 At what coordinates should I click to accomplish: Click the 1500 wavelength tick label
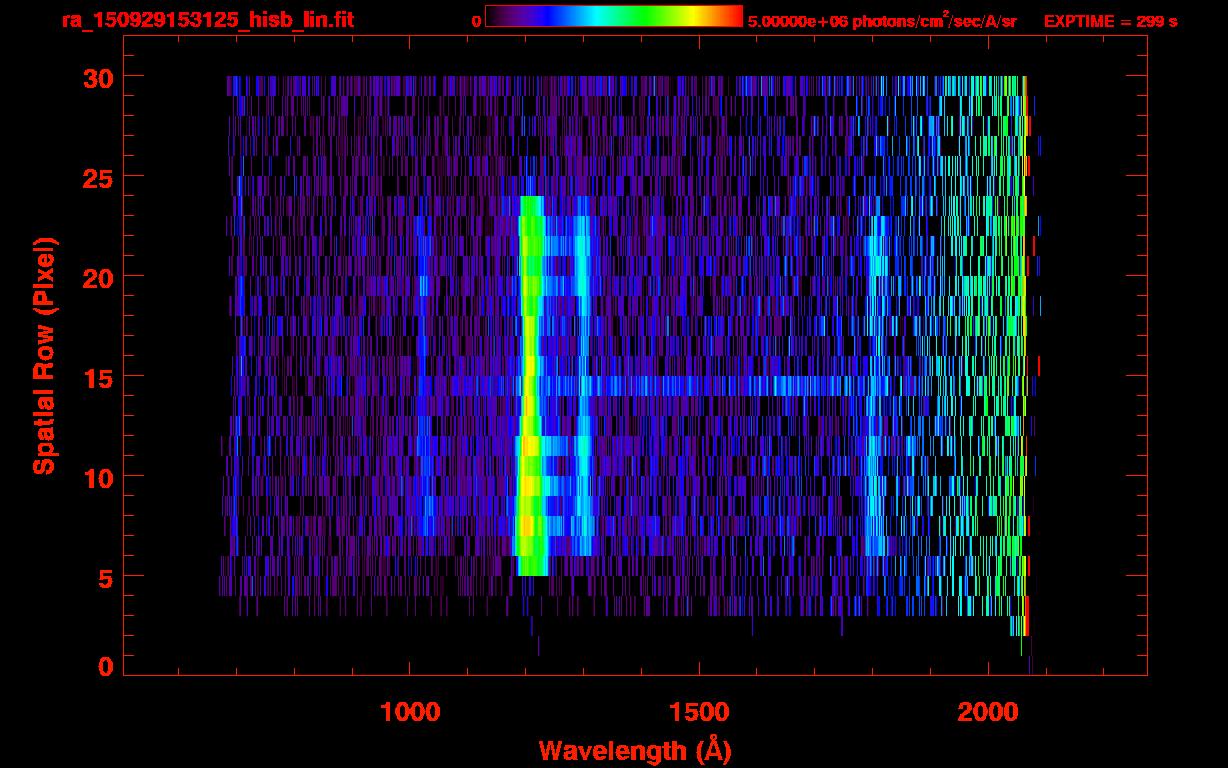[699, 712]
